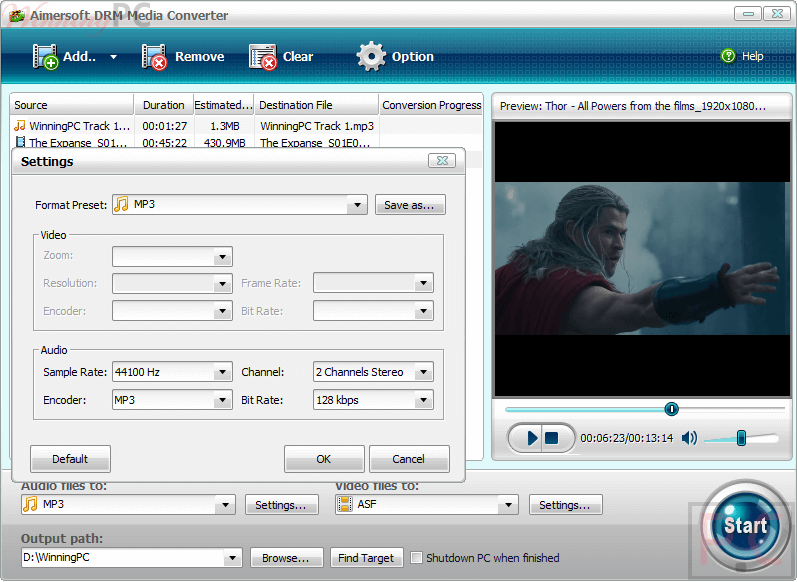Open Settings for video files
This screenshot has width=797, height=582.
point(565,505)
